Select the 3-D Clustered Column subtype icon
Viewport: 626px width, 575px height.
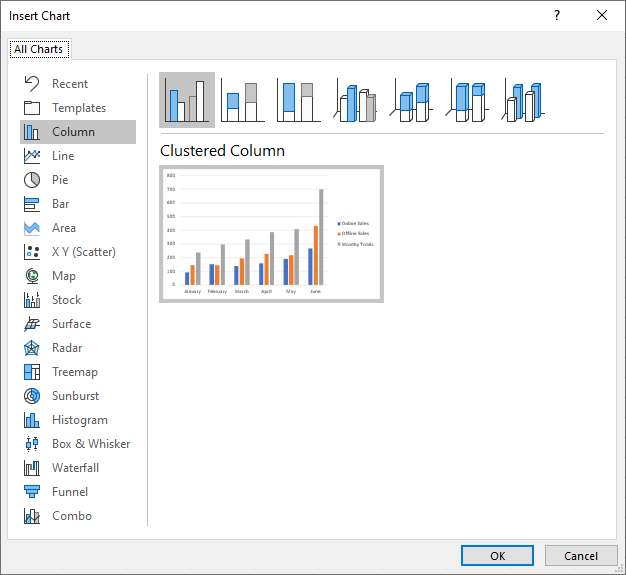pyautogui.click(x=356, y=100)
